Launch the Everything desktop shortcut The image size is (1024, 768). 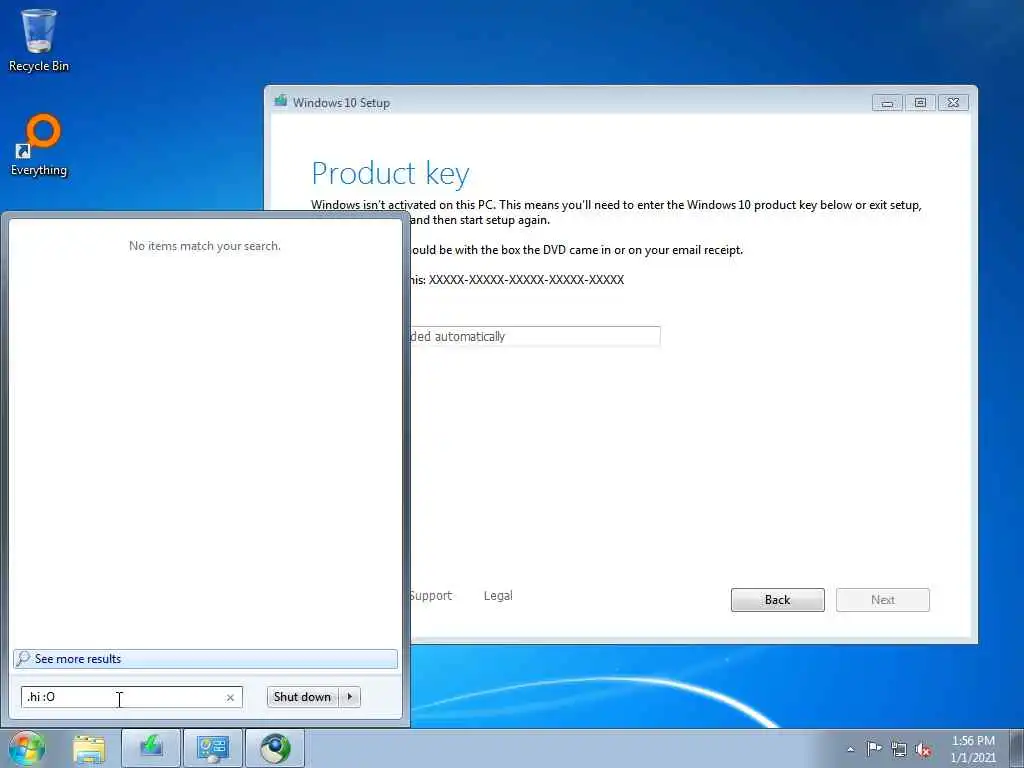(x=39, y=146)
